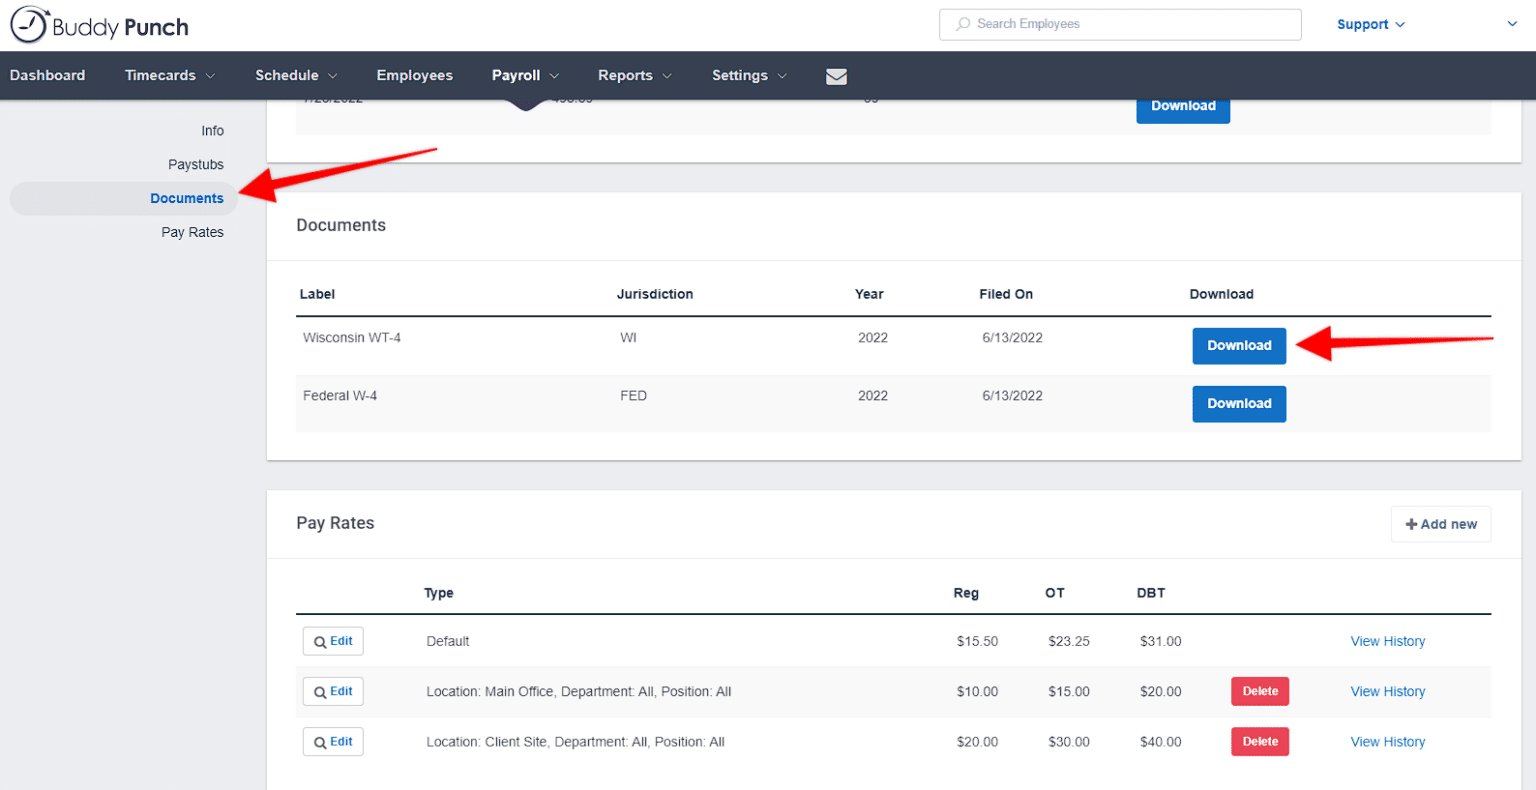Open the messages envelope icon
The image size is (1536, 790).
[836, 76]
